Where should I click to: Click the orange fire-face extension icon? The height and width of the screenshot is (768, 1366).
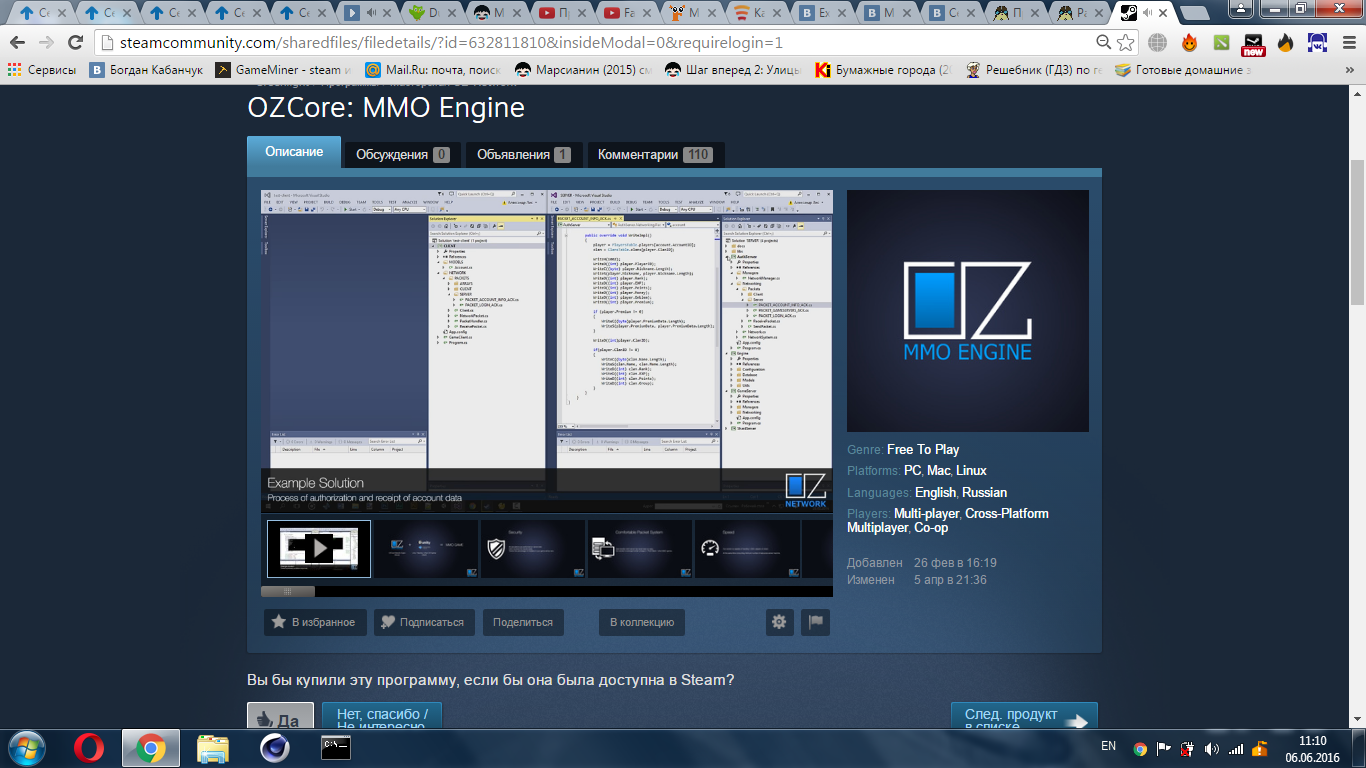pos(1190,43)
